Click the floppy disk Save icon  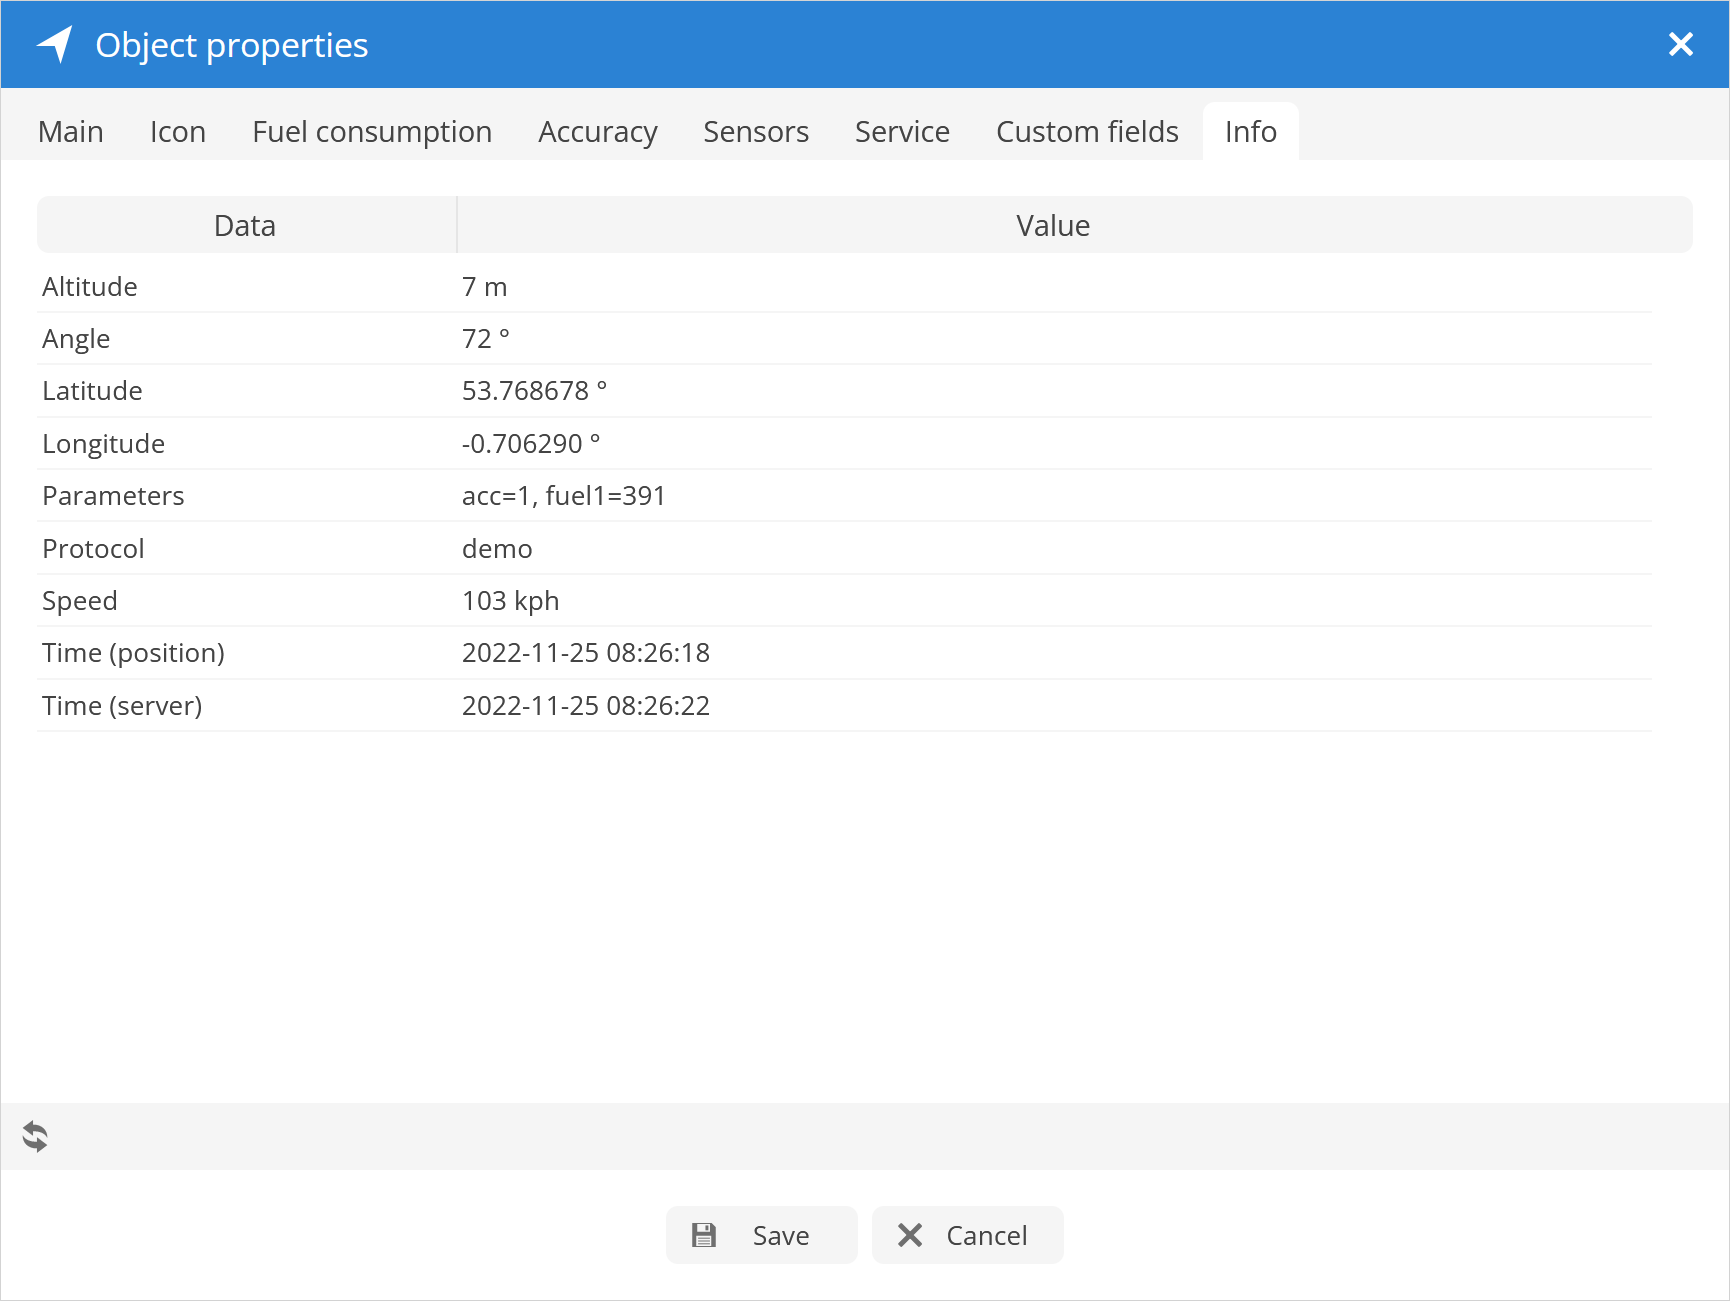pyautogui.click(x=704, y=1235)
